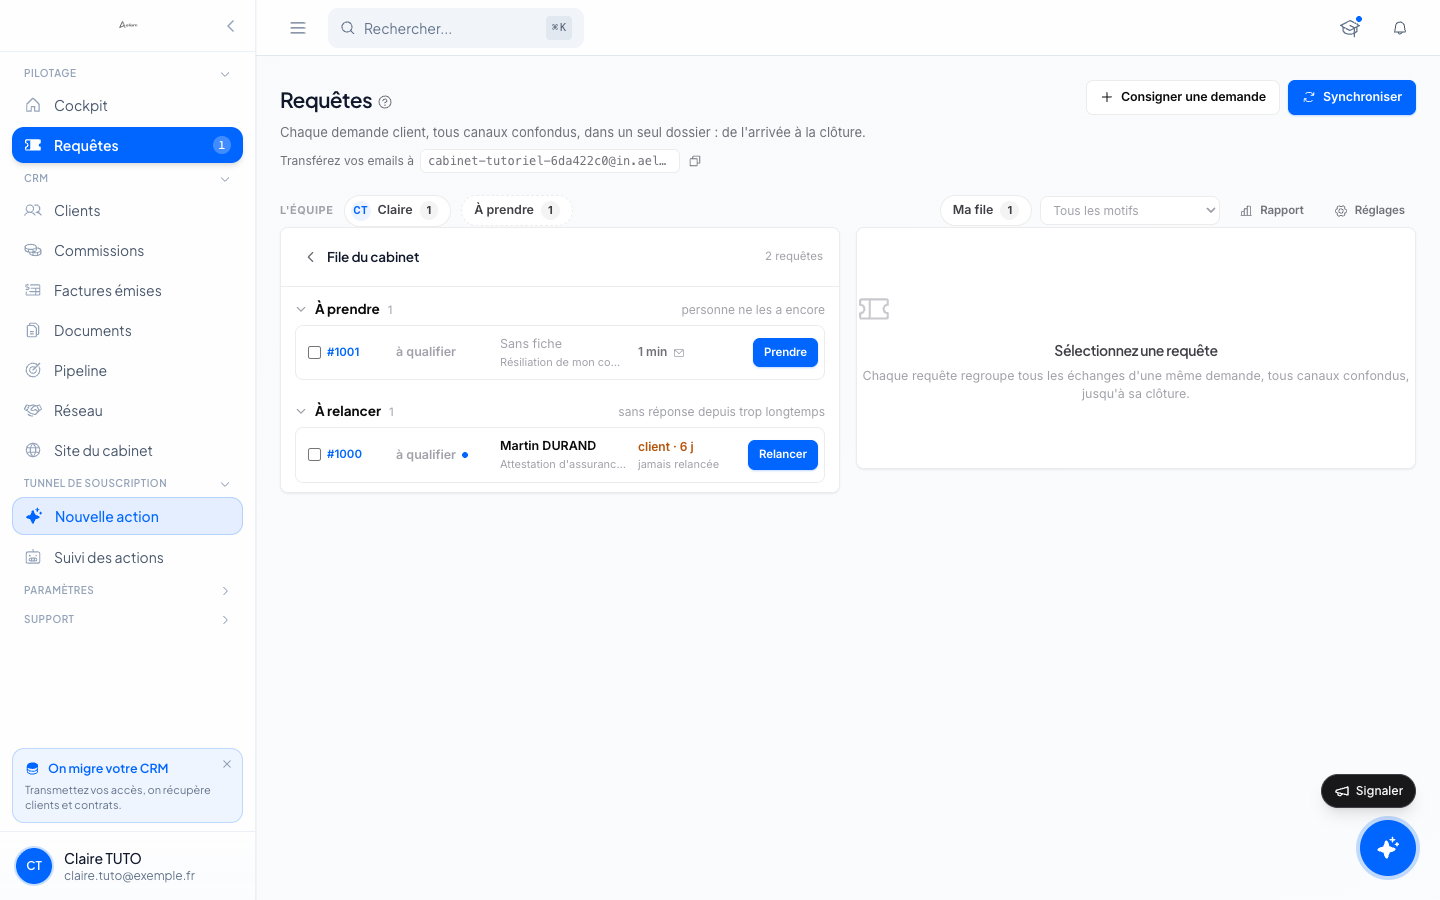Select the 'À prendre' team filter pill
The height and width of the screenshot is (900, 1440).
(x=517, y=210)
